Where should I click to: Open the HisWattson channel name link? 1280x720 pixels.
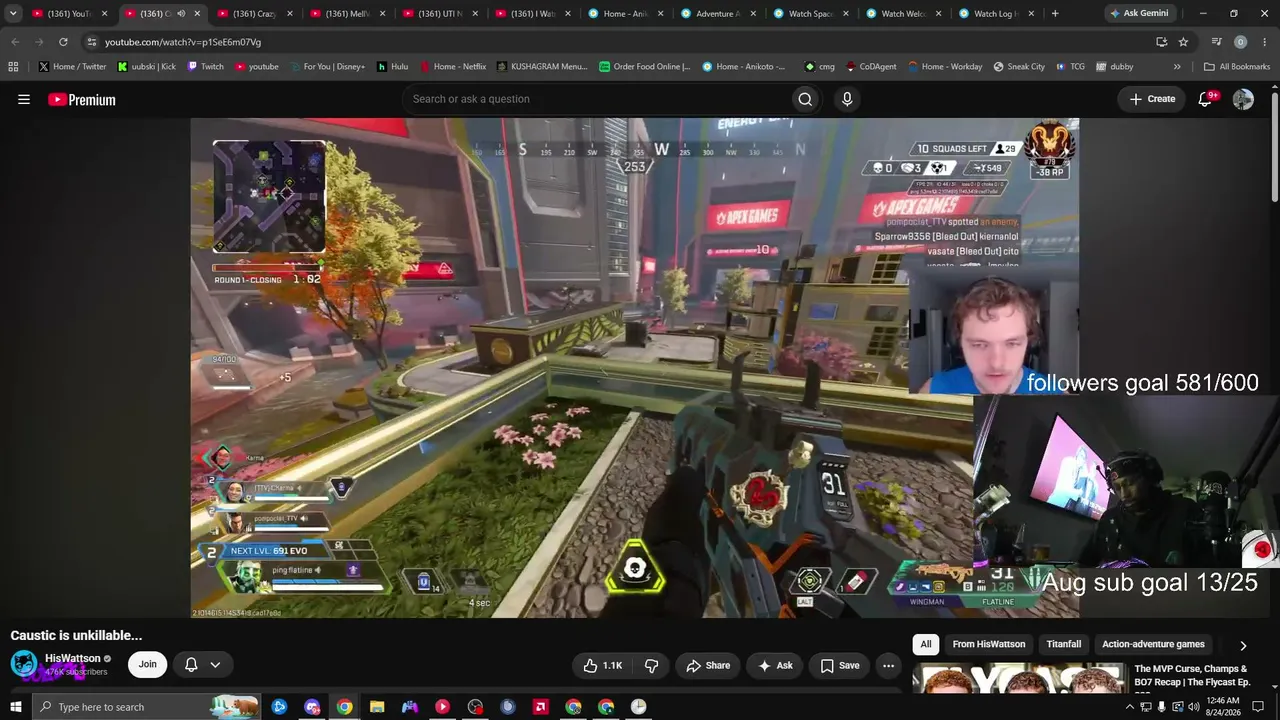point(73,658)
